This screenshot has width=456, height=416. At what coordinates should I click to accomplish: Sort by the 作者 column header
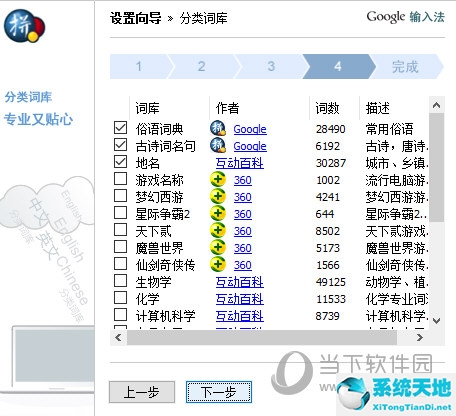pos(259,108)
